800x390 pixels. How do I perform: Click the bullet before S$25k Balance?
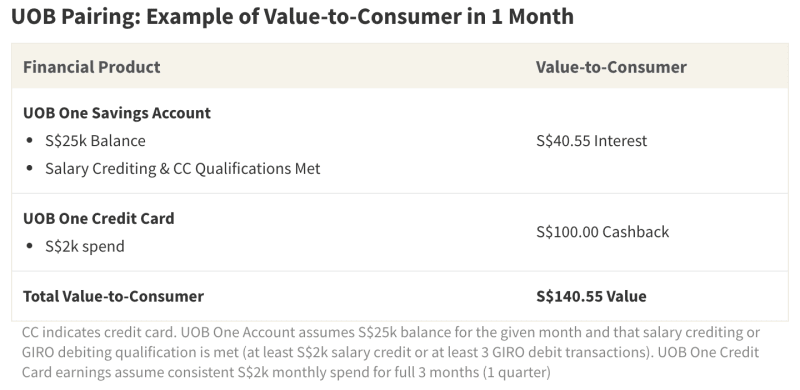pos(30,141)
